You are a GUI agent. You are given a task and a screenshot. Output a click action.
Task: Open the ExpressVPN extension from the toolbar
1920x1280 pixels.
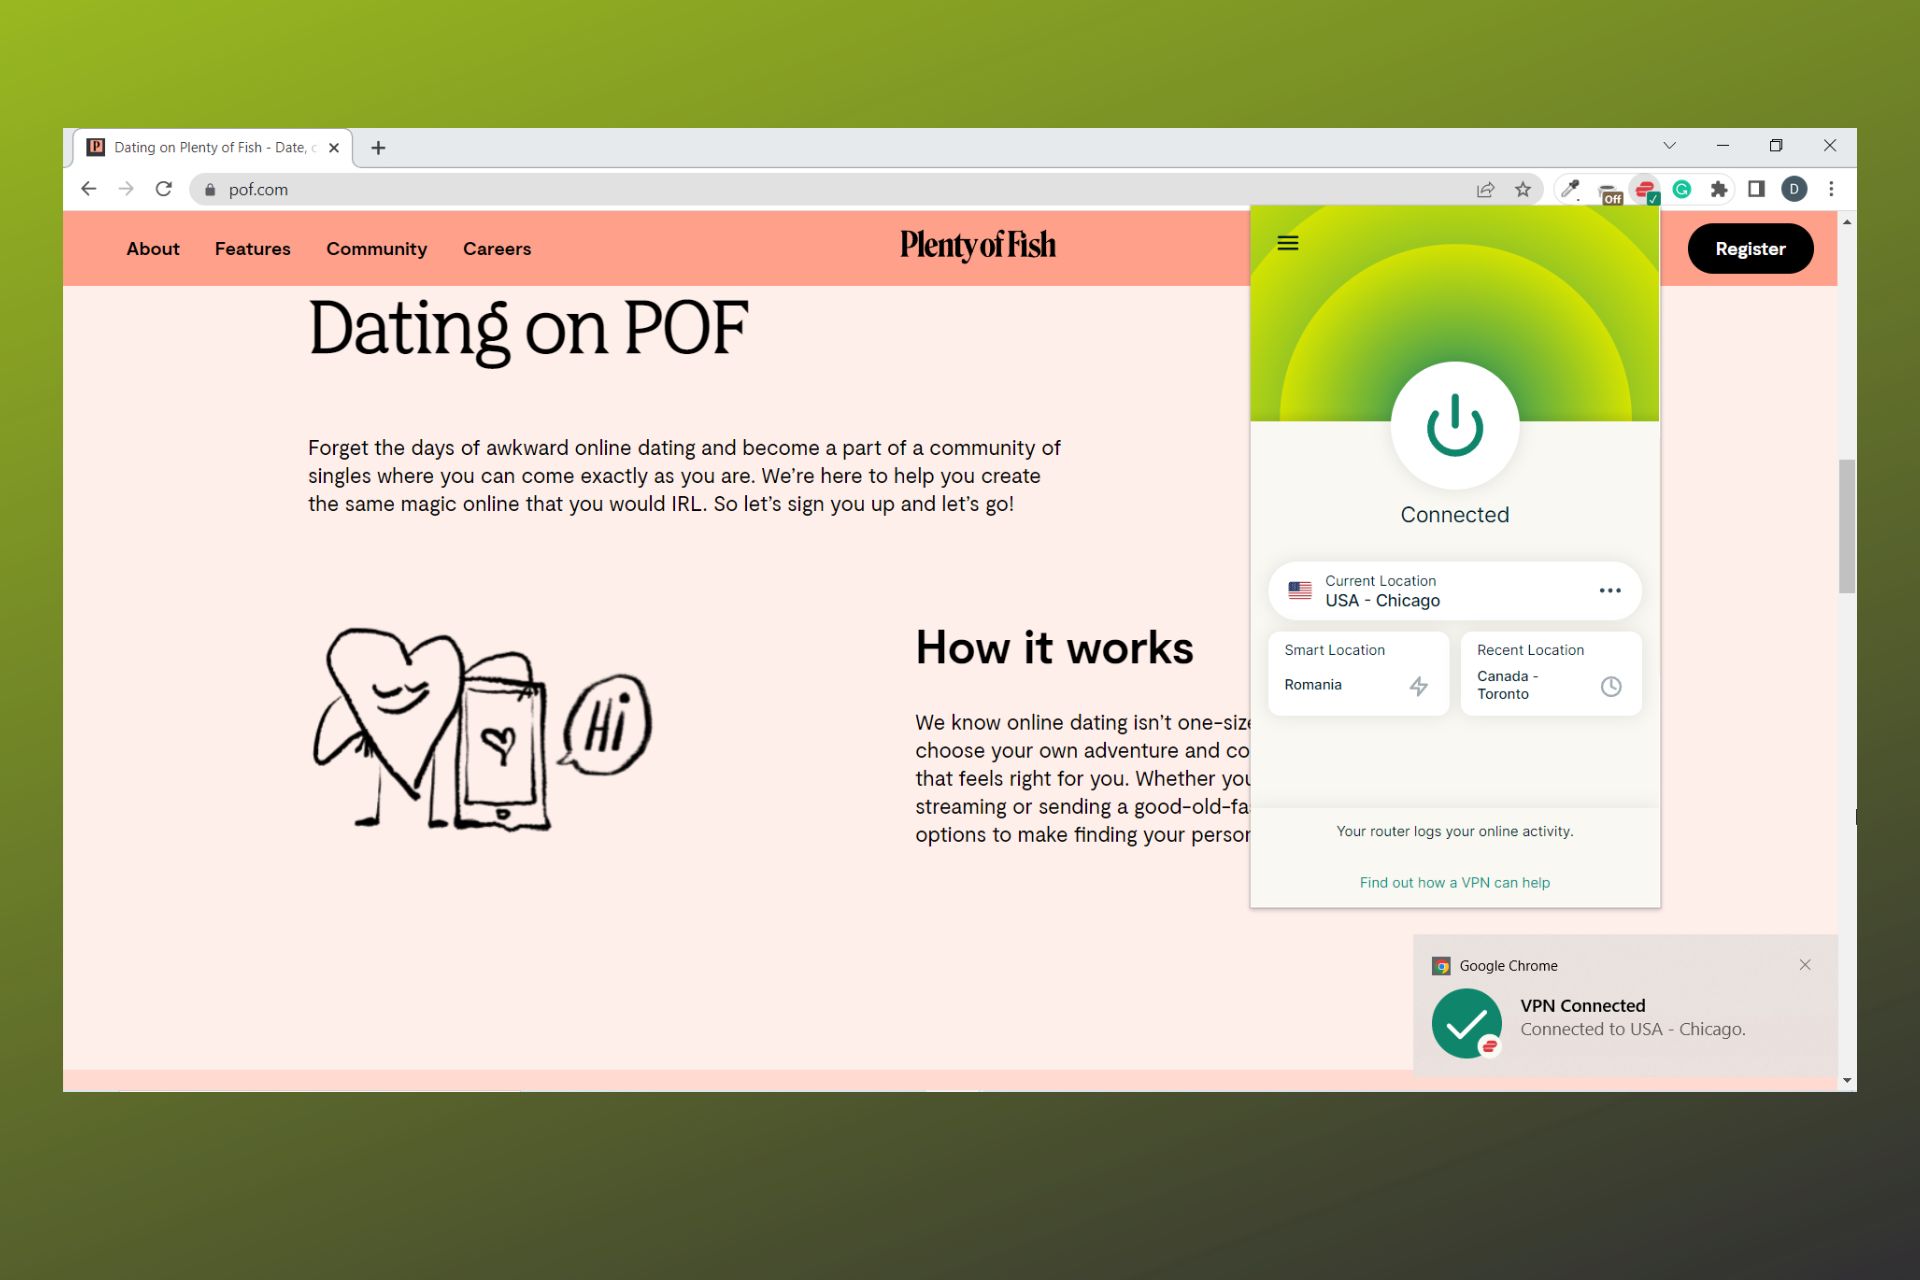pyautogui.click(x=1647, y=189)
